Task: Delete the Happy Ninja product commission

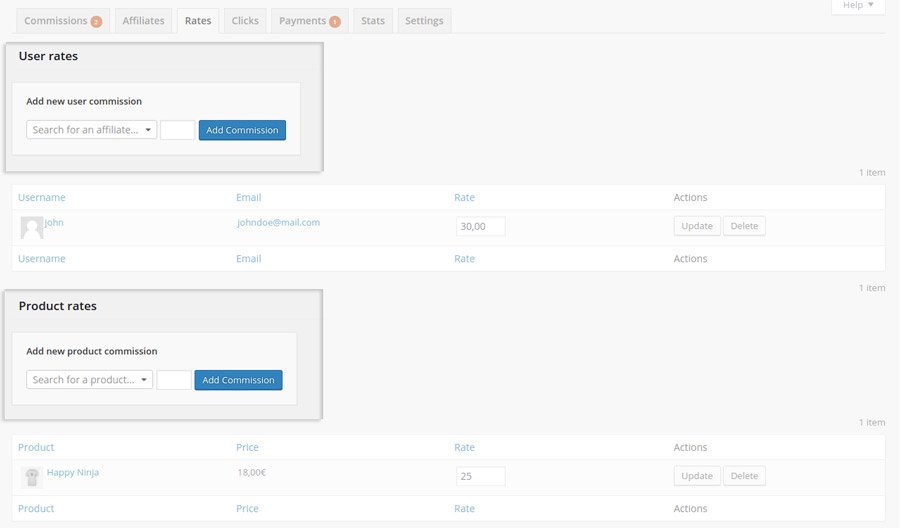Action: click(x=744, y=476)
